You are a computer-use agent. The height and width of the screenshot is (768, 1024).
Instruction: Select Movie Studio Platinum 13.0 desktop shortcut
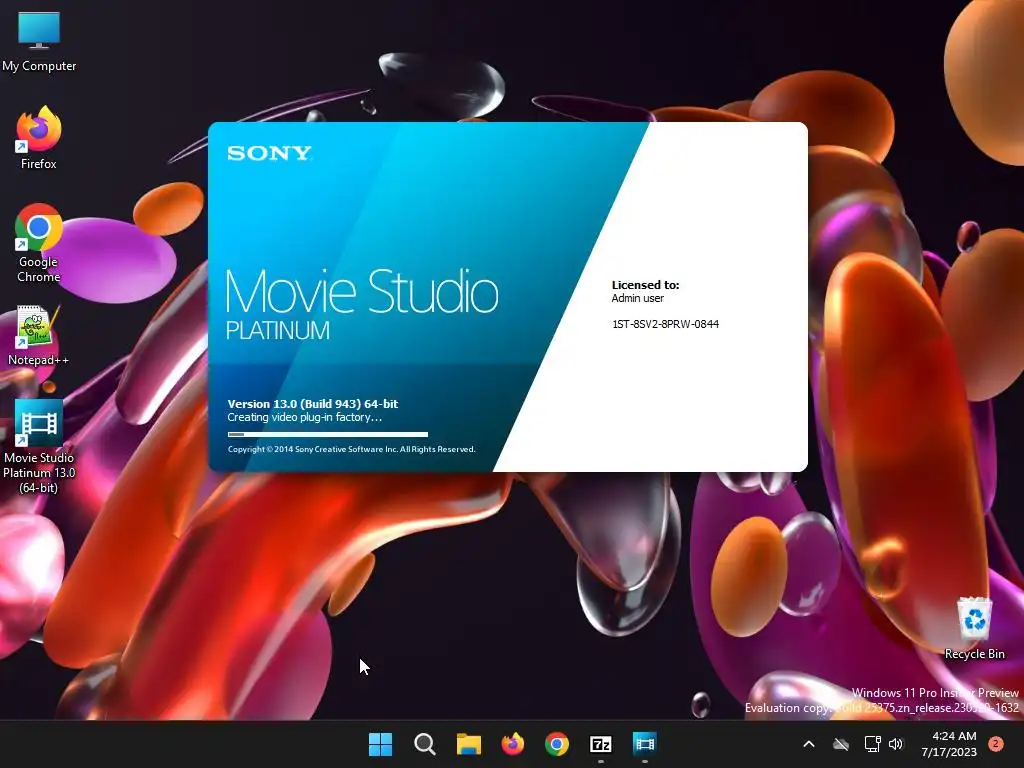39,447
